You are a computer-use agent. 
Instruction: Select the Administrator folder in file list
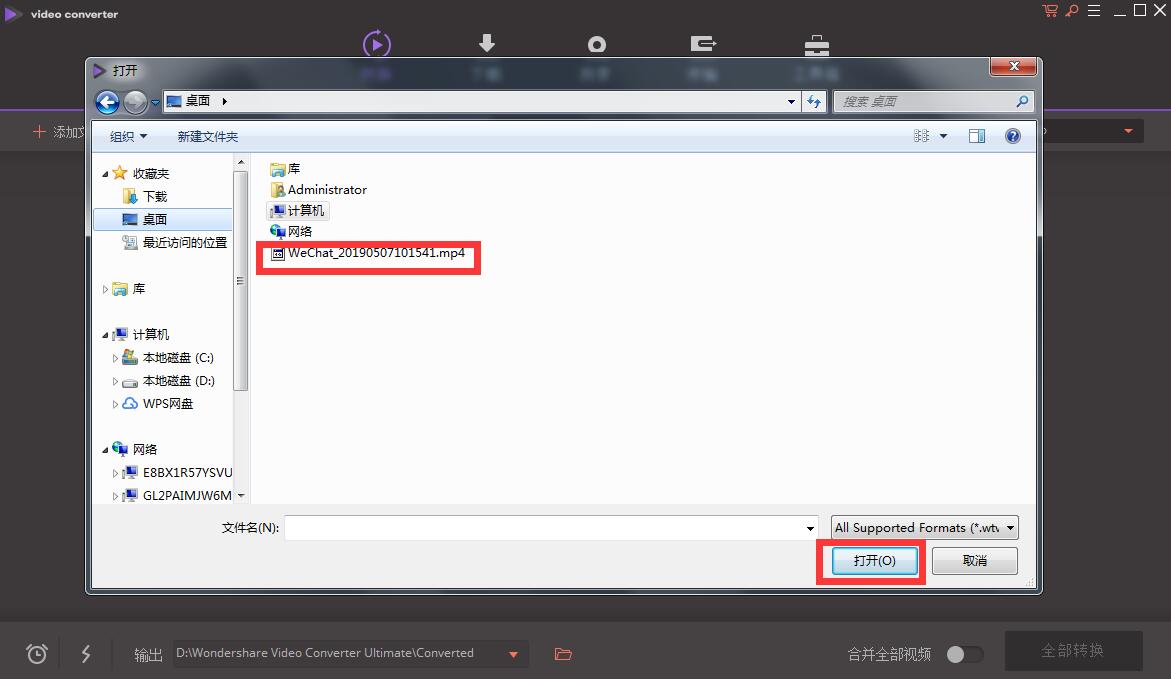tap(319, 190)
